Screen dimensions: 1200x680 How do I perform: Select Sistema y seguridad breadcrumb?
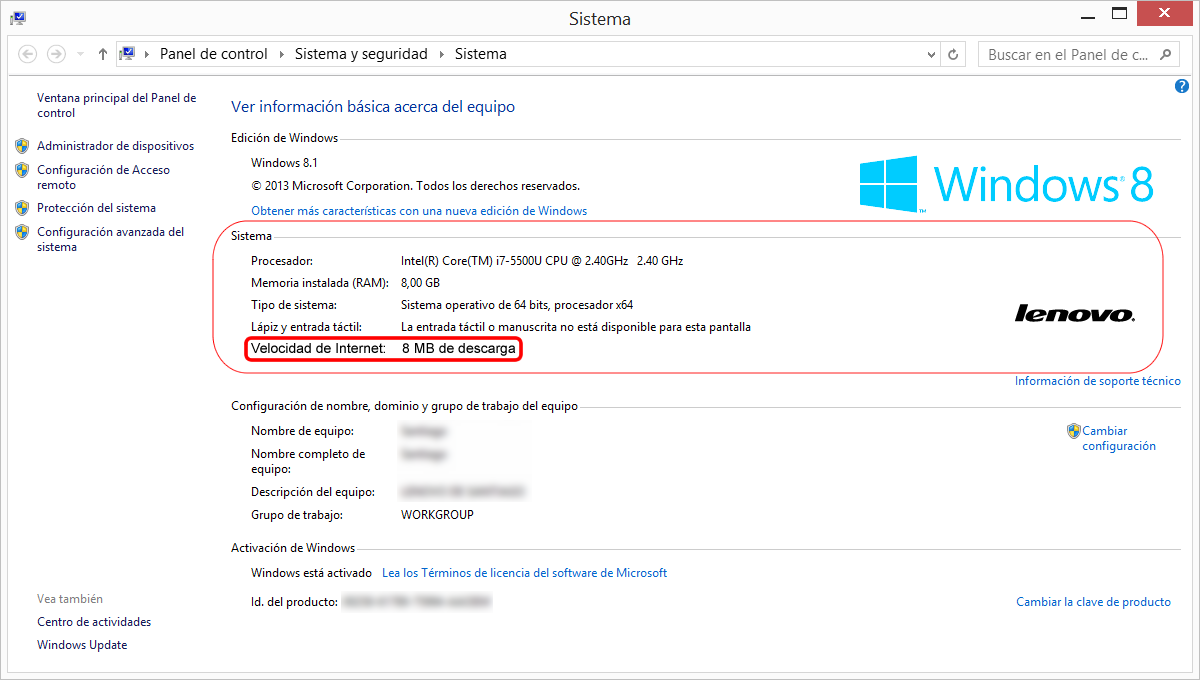(x=361, y=54)
